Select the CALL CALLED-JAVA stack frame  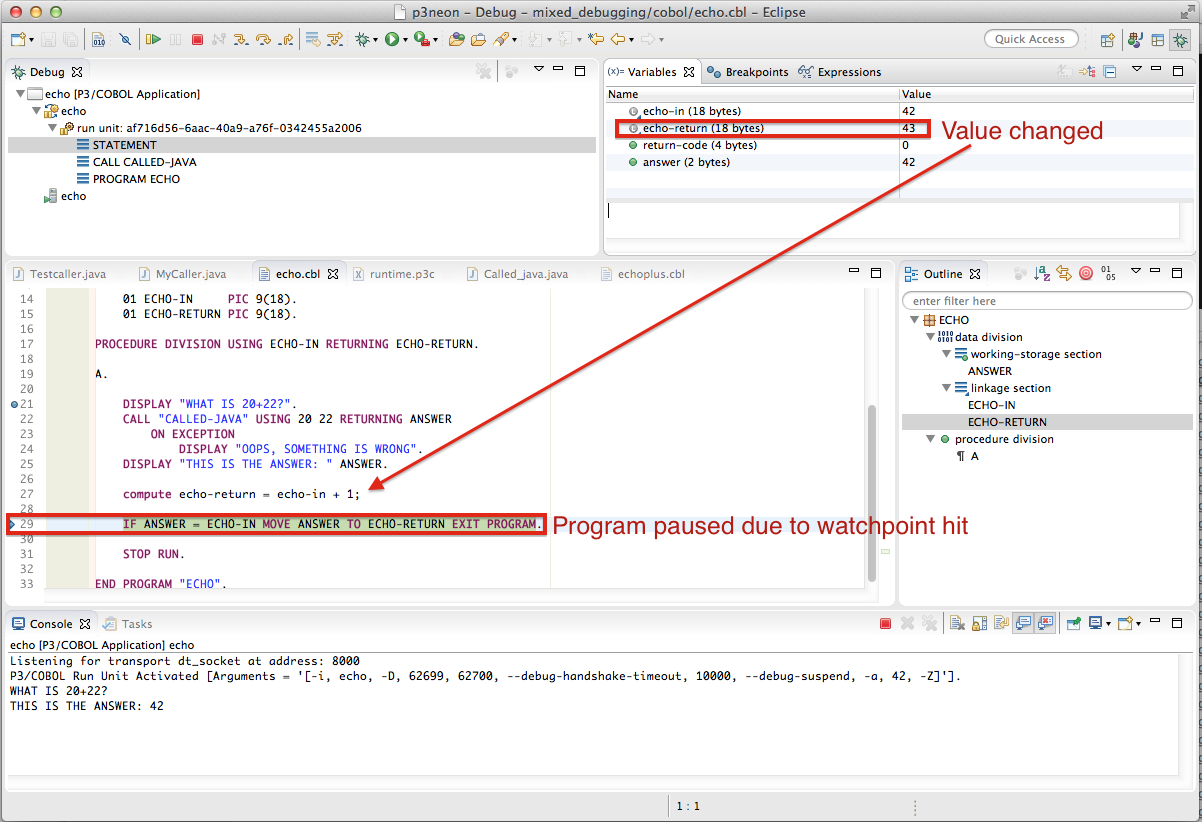144,162
